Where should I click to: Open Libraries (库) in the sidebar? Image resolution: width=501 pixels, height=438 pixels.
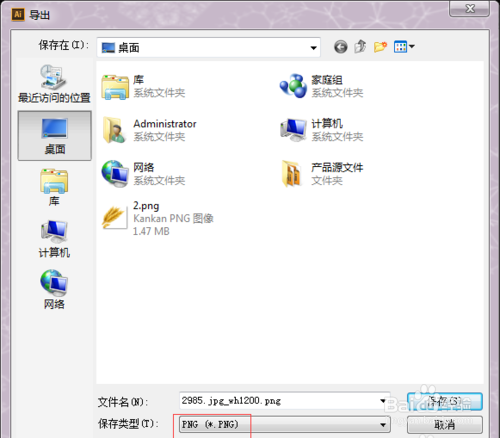point(54,187)
